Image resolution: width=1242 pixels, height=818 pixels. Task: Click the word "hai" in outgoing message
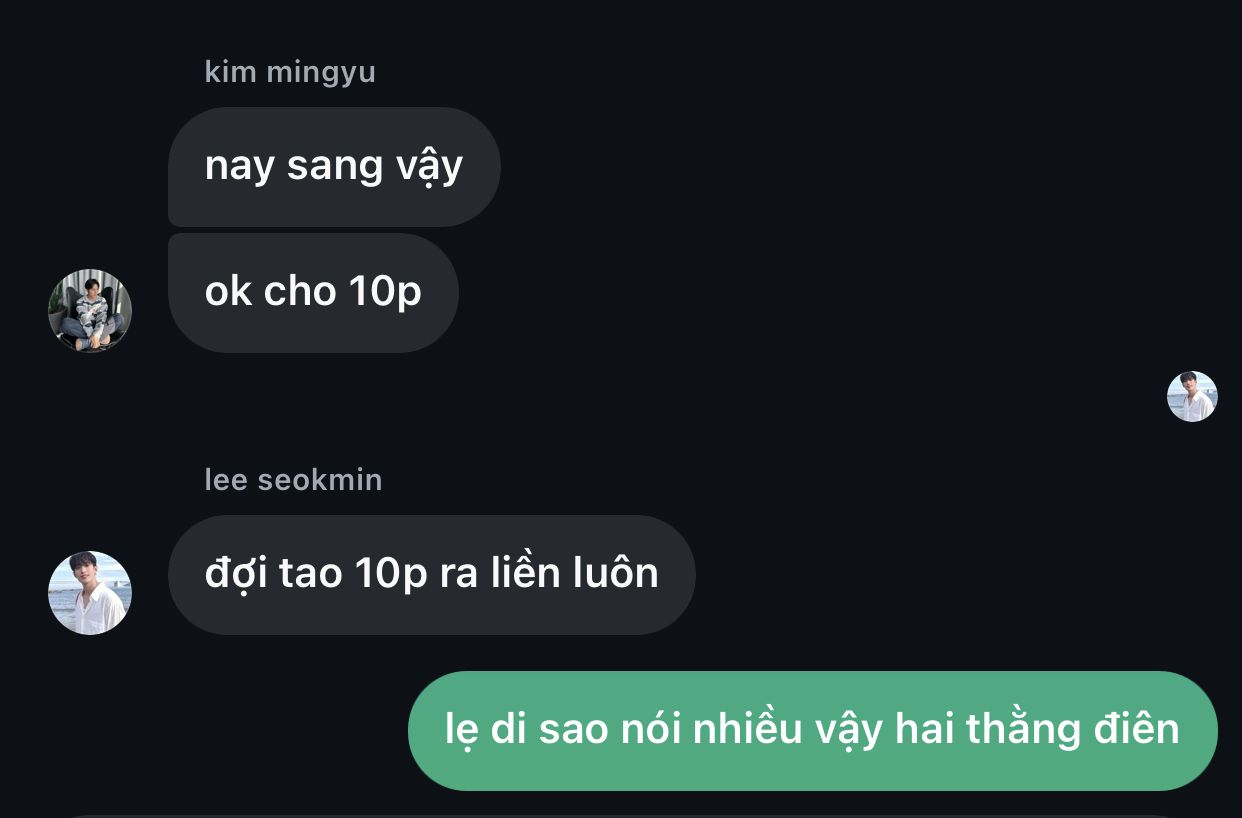(x=924, y=729)
